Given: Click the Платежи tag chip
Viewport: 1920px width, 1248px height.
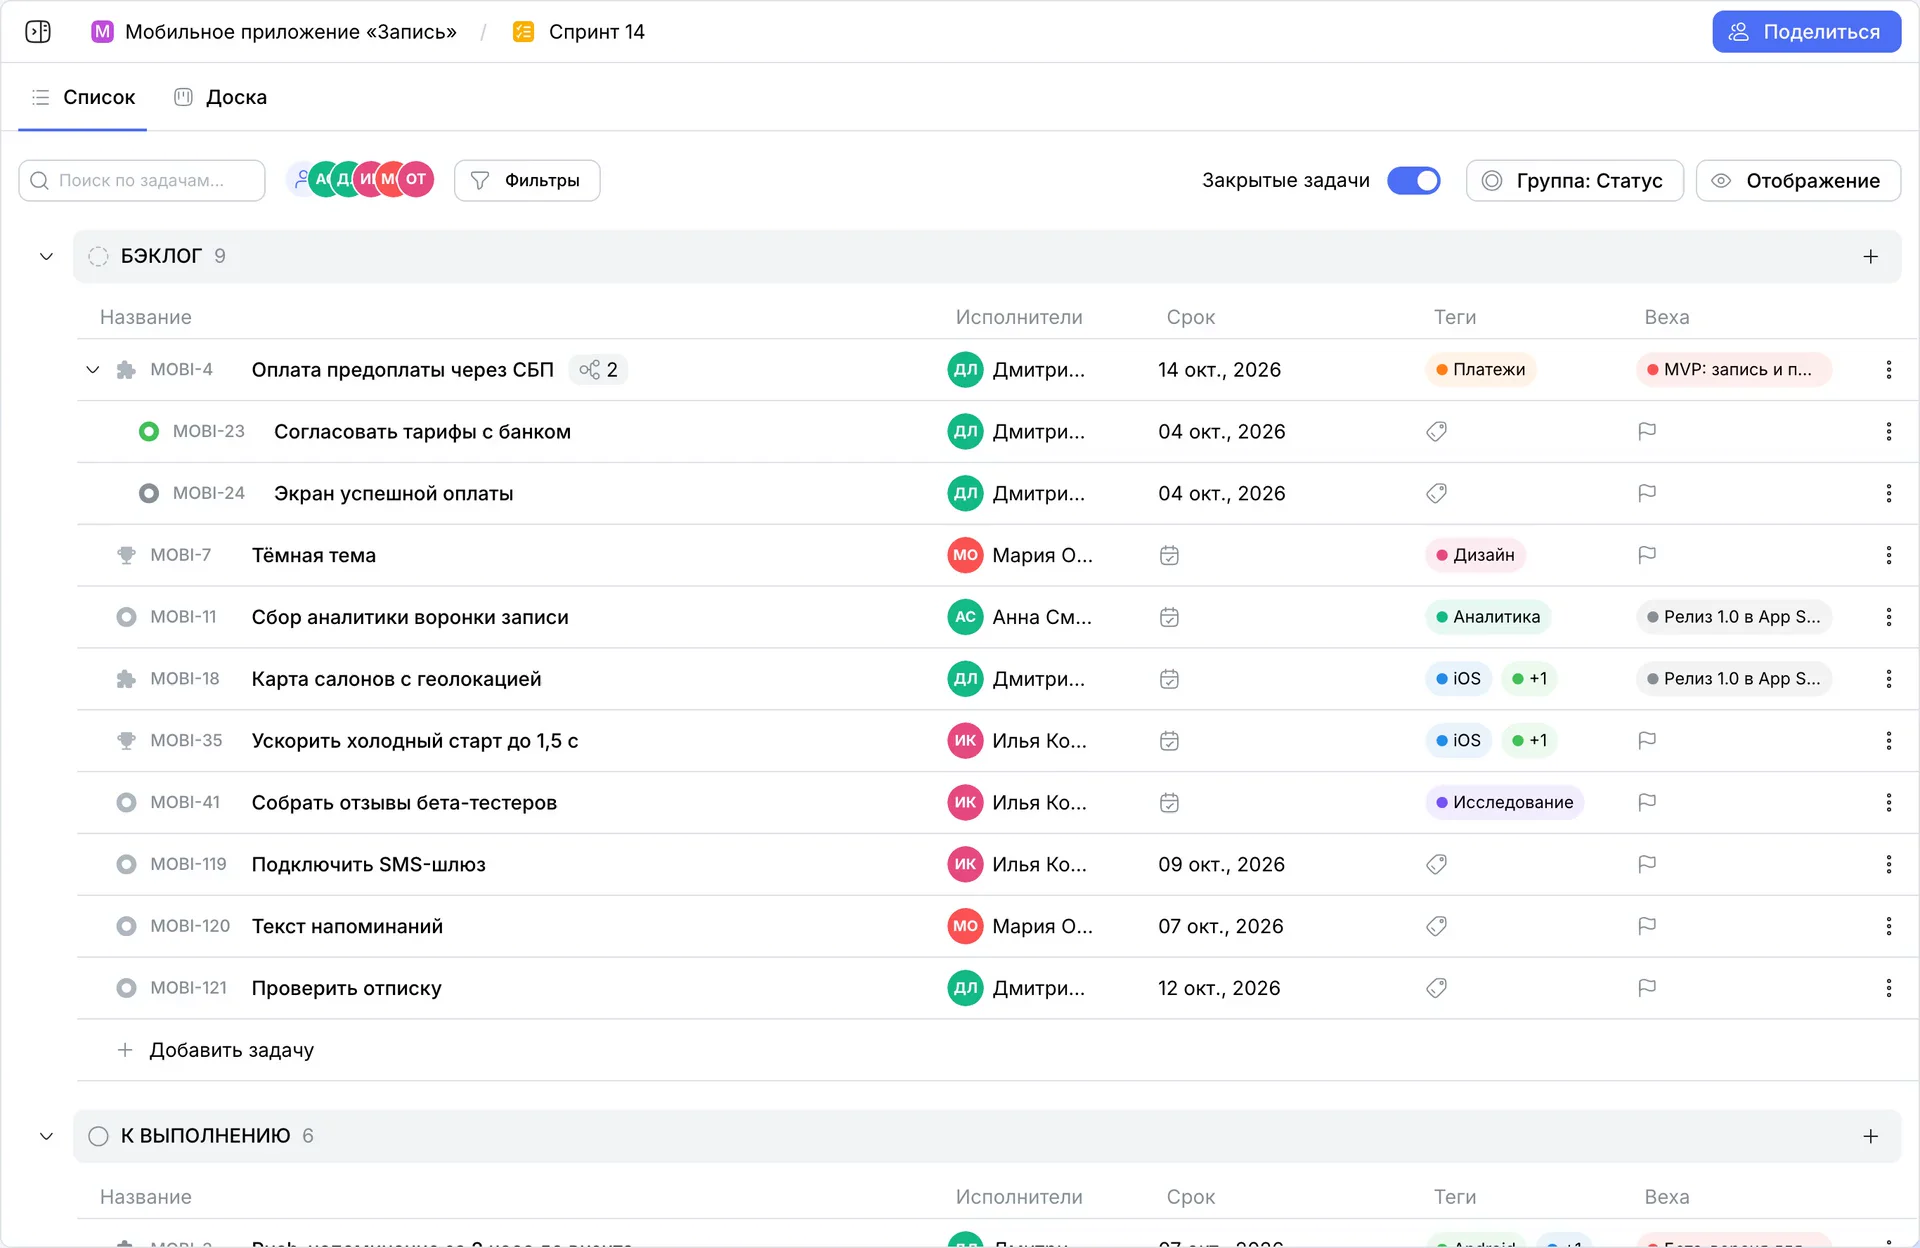Looking at the screenshot, I should click(x=1480, y=370).
